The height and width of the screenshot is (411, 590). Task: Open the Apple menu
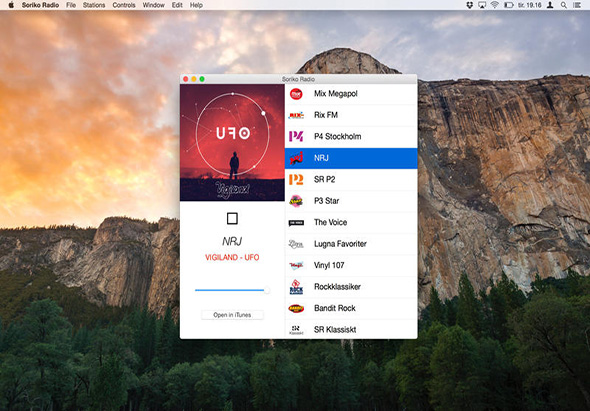click(x=11, y=5)
